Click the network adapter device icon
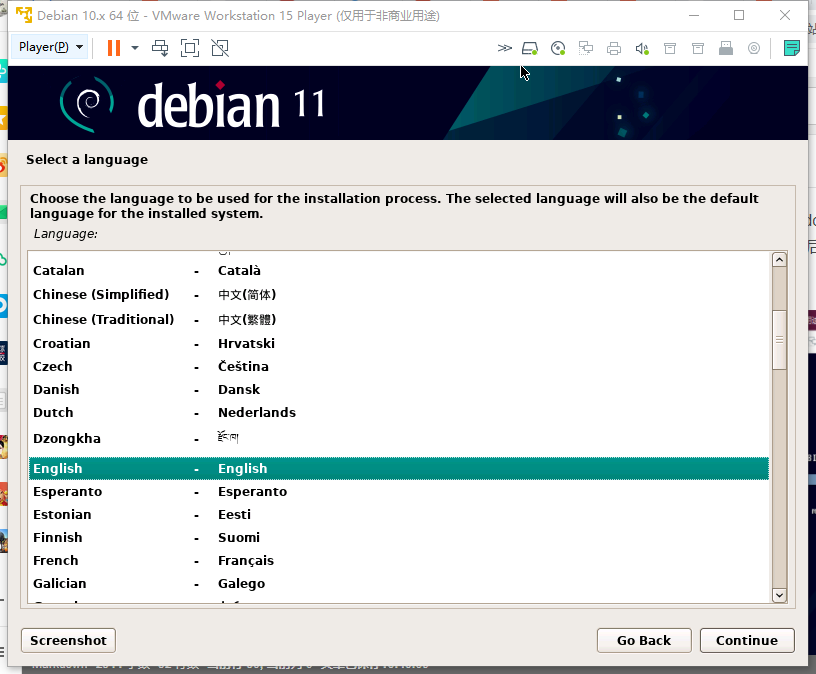 pos(586,48)
